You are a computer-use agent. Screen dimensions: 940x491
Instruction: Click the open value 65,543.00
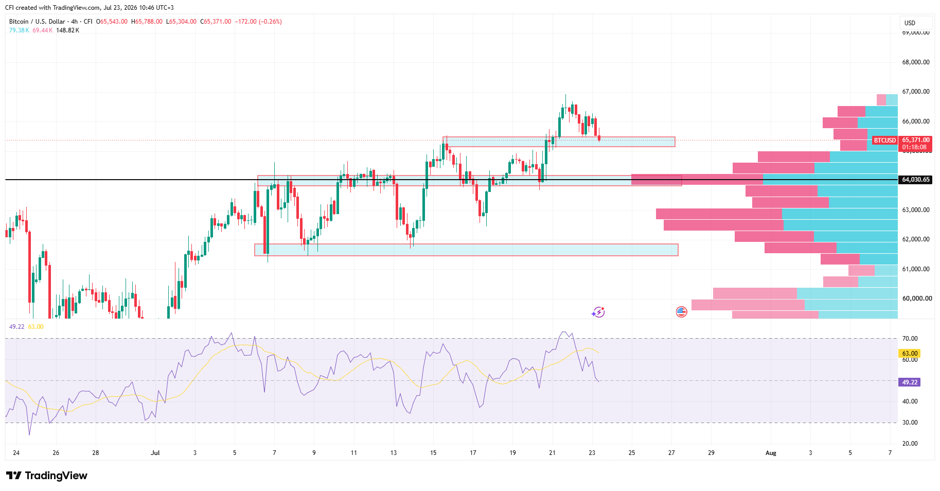[x=113, y=22]
